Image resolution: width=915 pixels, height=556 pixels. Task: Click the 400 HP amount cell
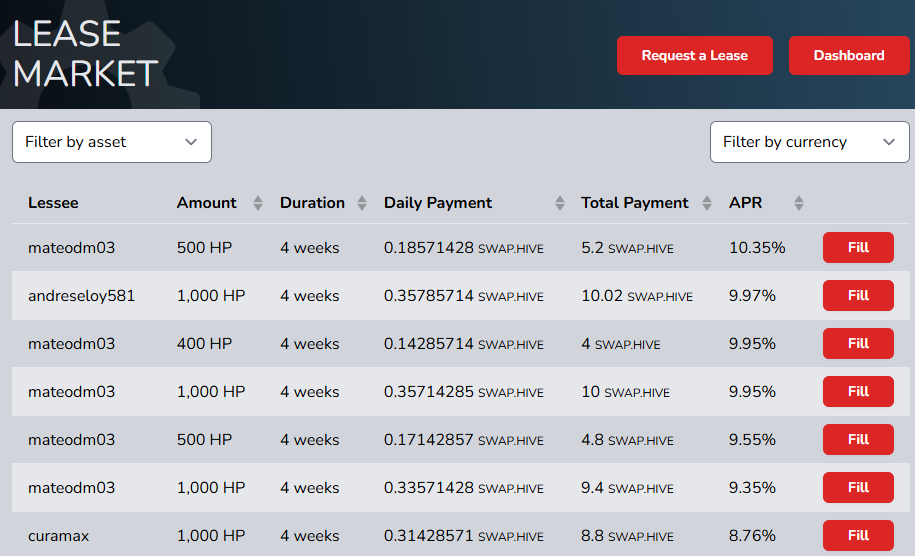[x=204, y=344]
